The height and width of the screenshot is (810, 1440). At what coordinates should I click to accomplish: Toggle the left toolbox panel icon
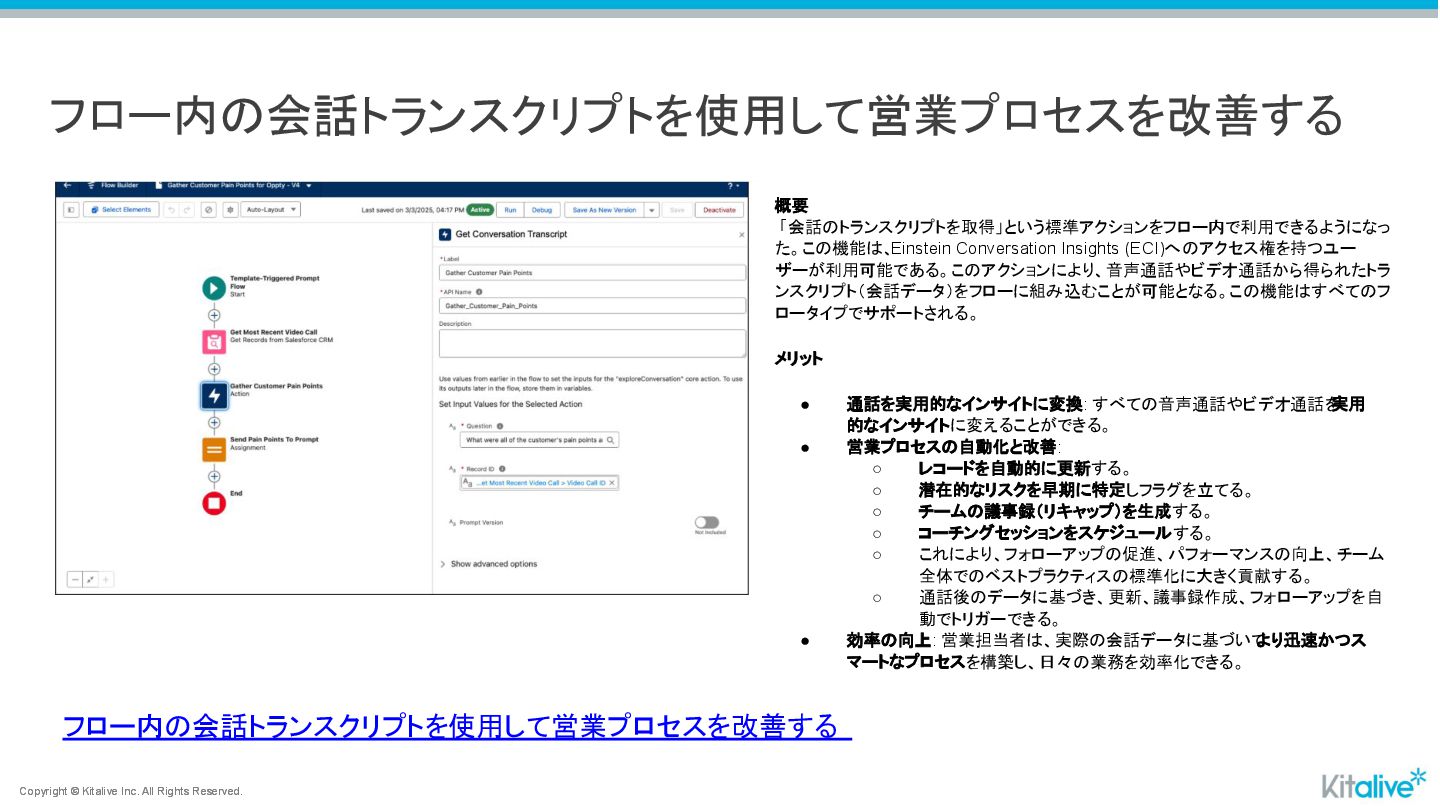pos(71,210)
